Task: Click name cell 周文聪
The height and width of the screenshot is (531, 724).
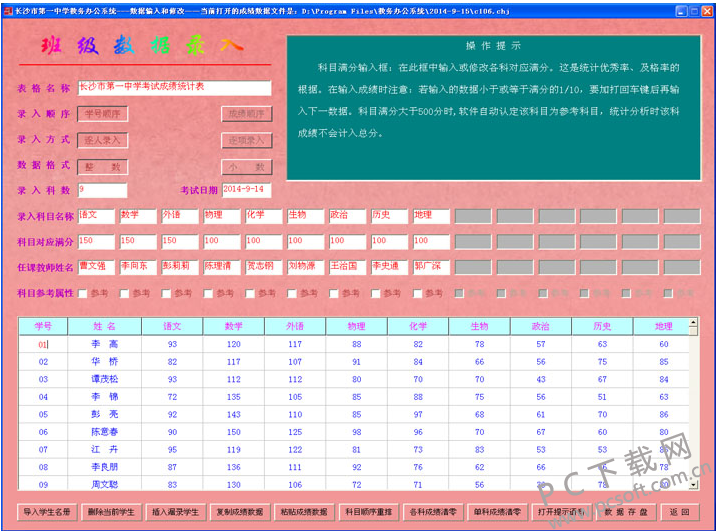Action: tap(104, 484)
